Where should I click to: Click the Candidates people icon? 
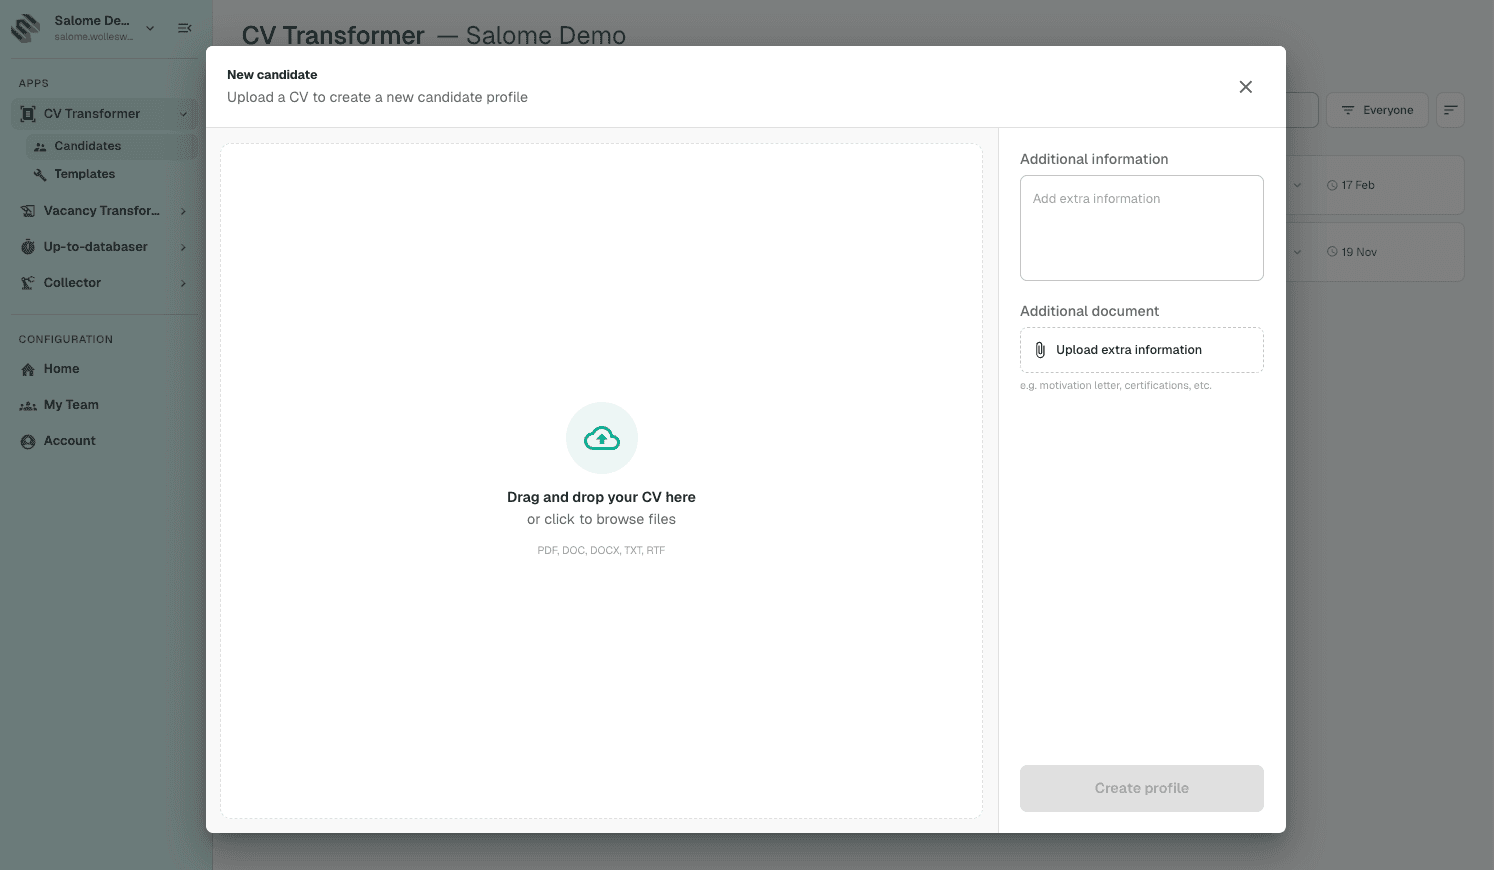40,146
